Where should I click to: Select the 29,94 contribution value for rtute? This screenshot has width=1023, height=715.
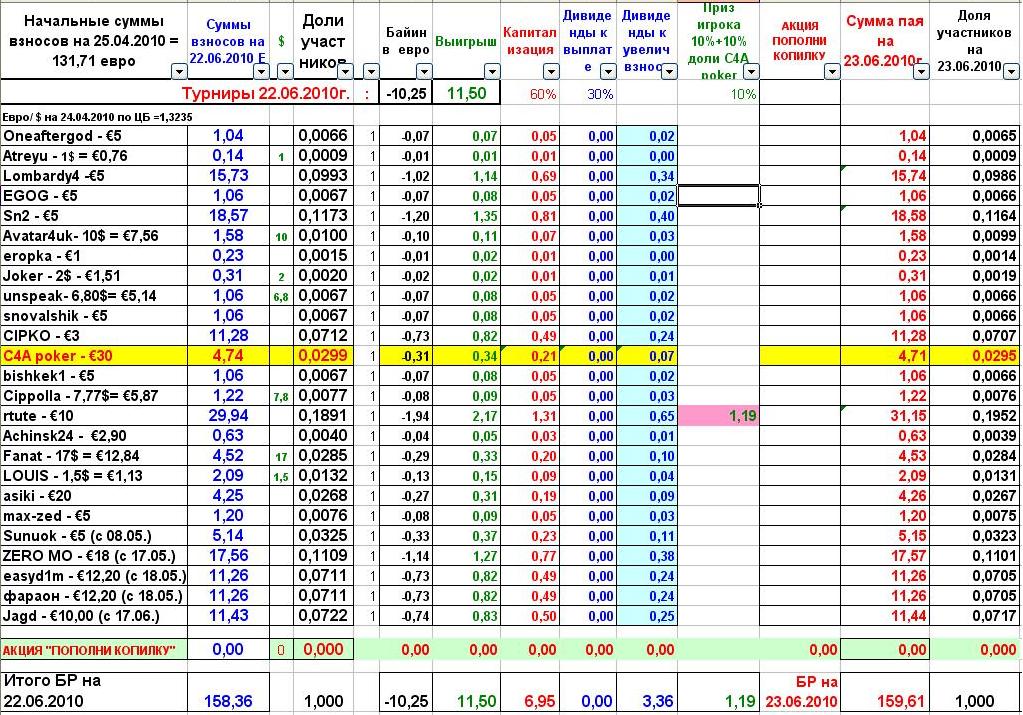tap(228, 416)
